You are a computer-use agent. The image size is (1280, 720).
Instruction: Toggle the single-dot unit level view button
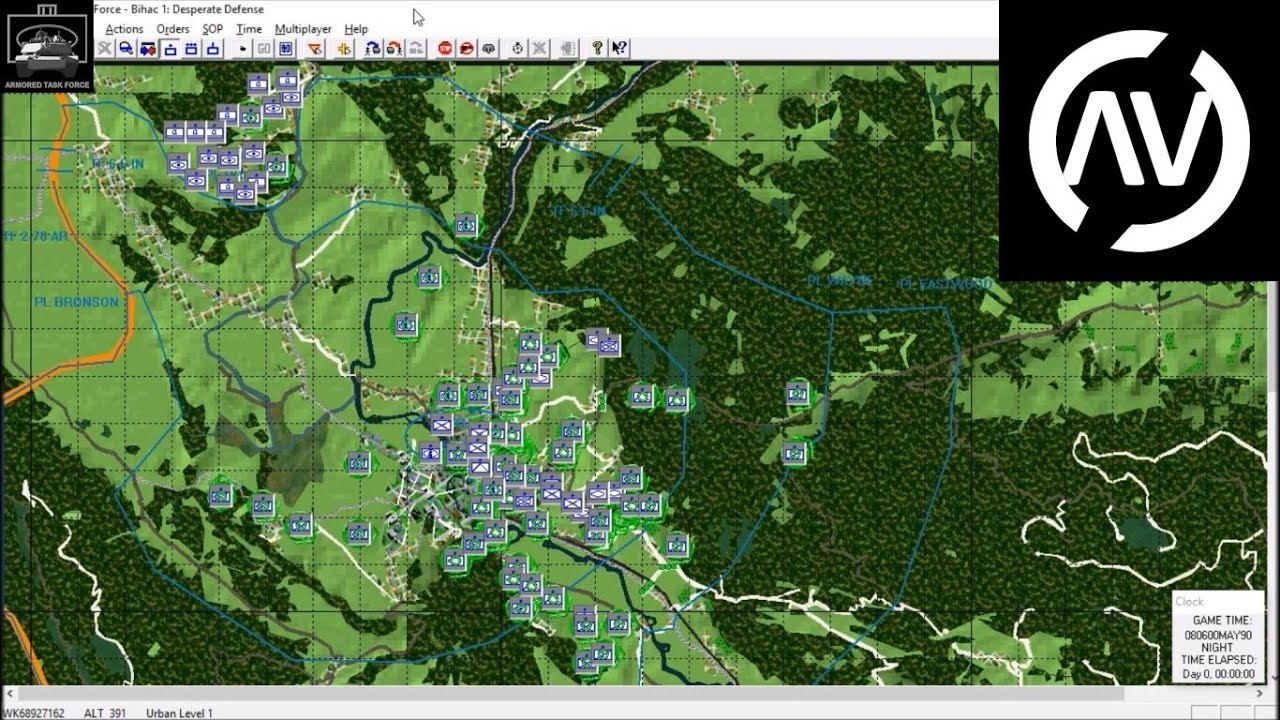(x=170, y=48)
